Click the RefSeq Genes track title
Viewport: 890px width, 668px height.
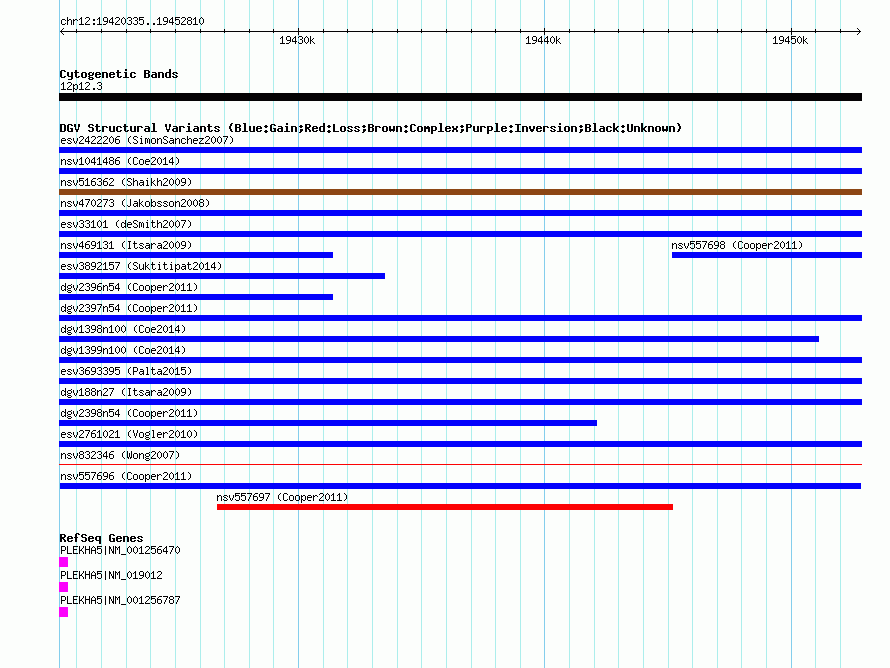click(x=101, y=538)
